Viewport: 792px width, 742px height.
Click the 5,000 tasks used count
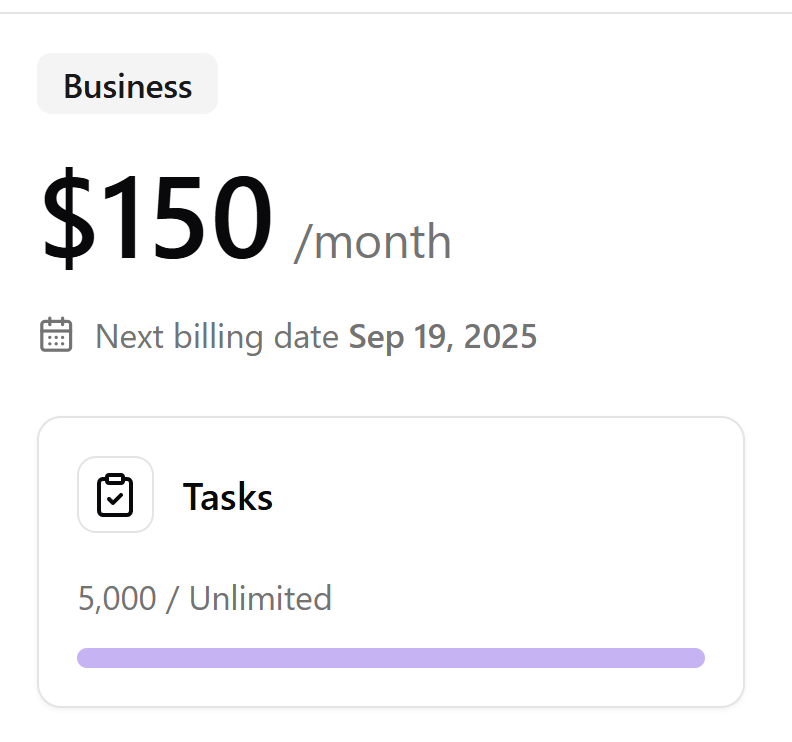[x=117, y=599]
